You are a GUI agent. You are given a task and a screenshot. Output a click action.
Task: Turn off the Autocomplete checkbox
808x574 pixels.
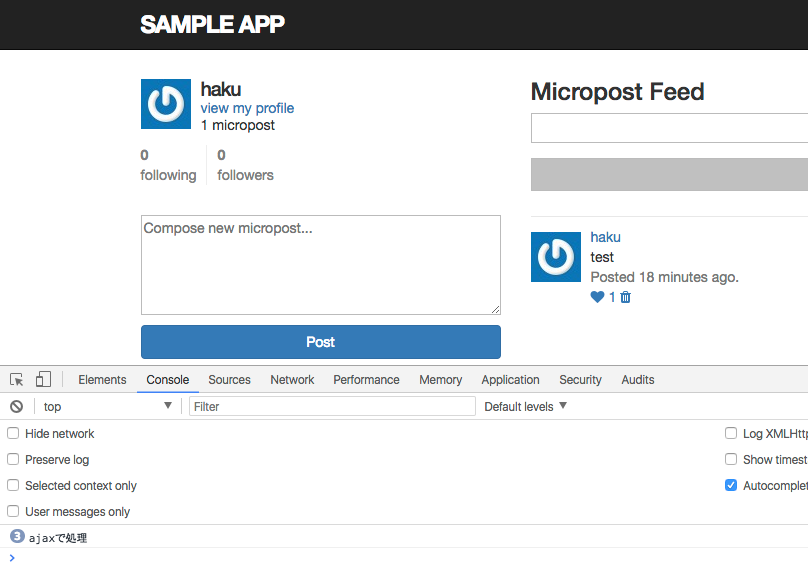732,486
